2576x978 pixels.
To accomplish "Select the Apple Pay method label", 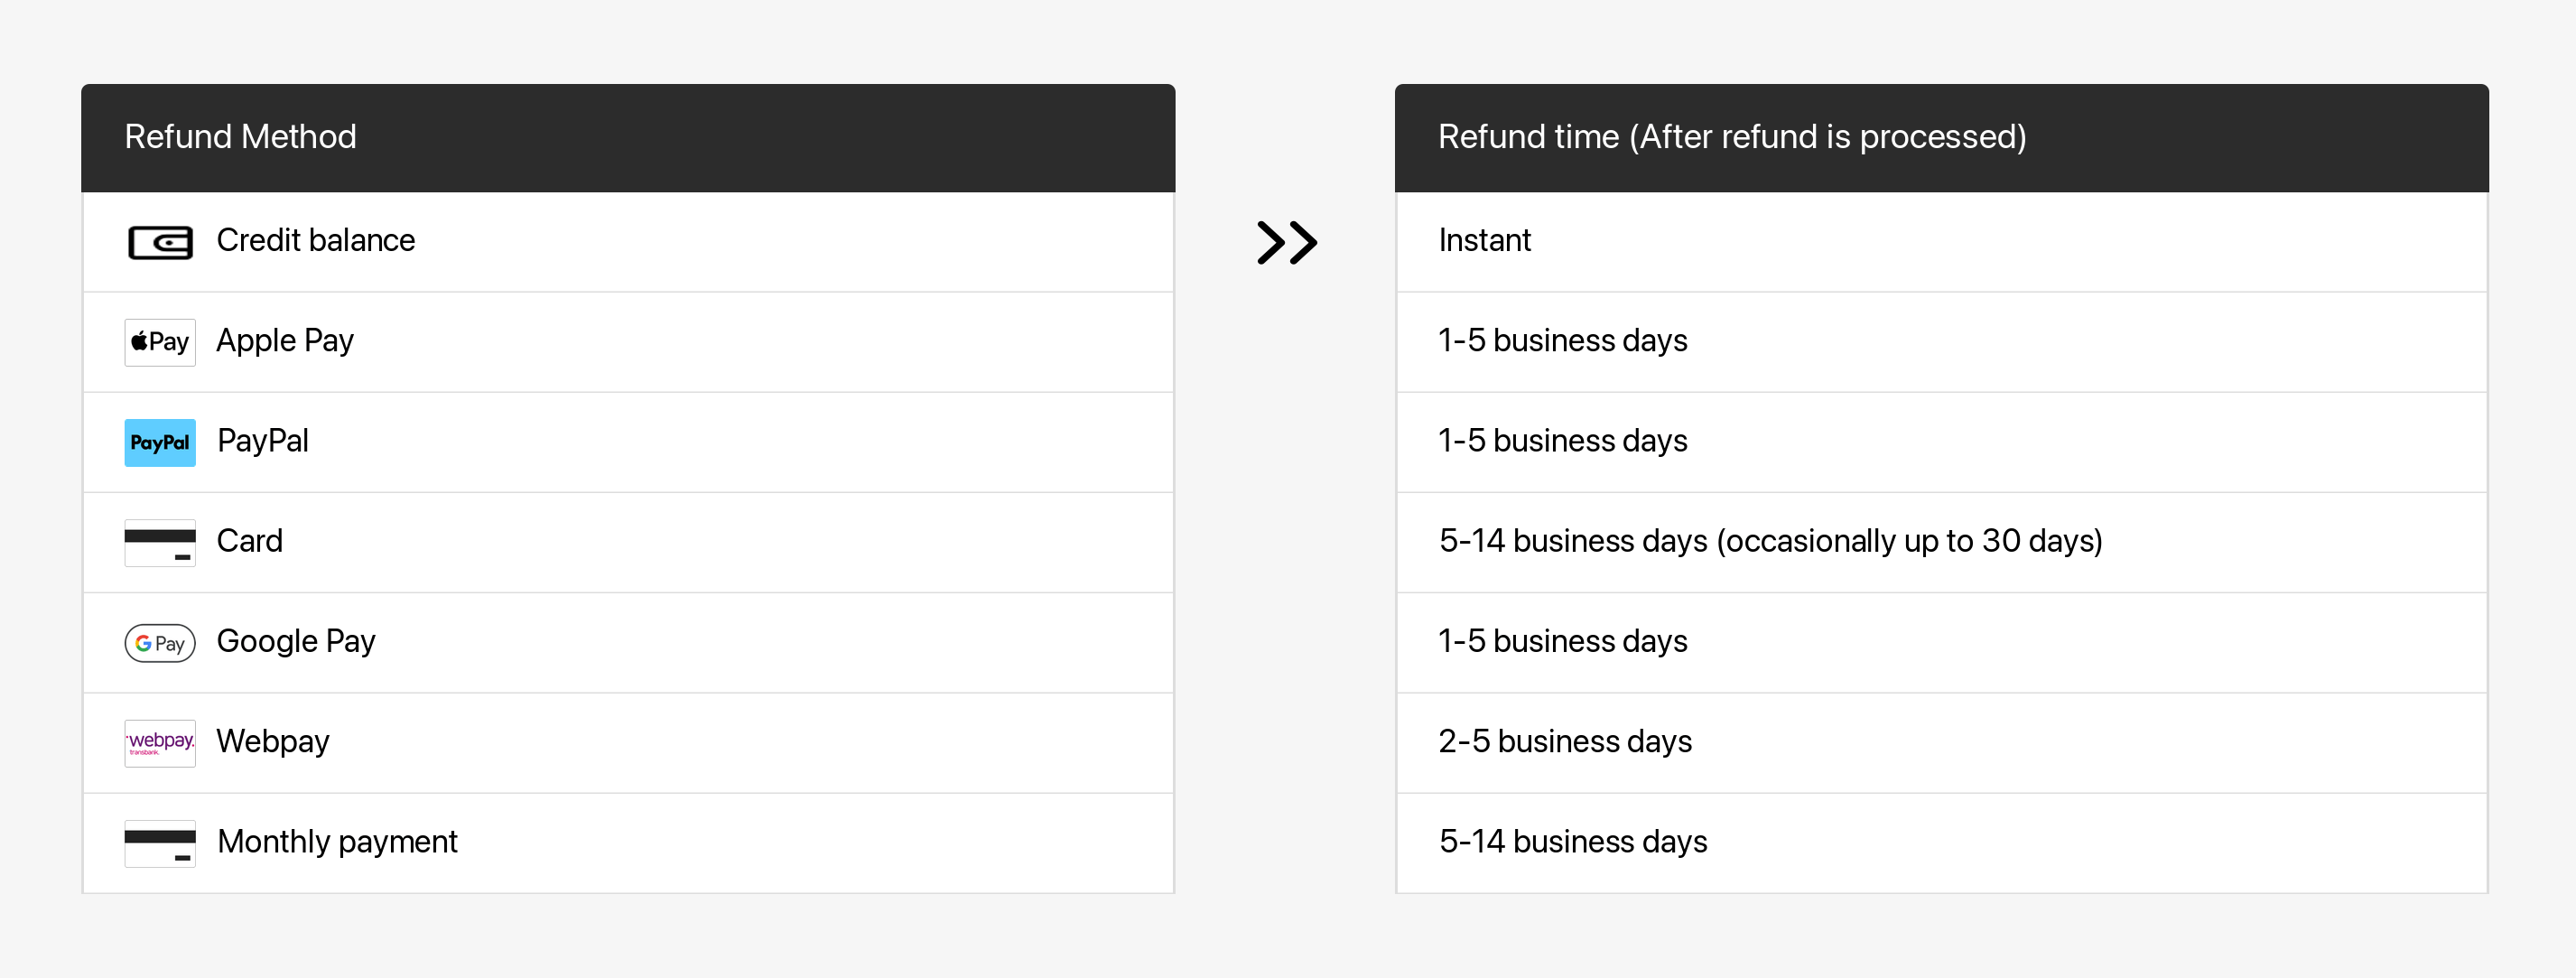I will click(x=285, y=341).
